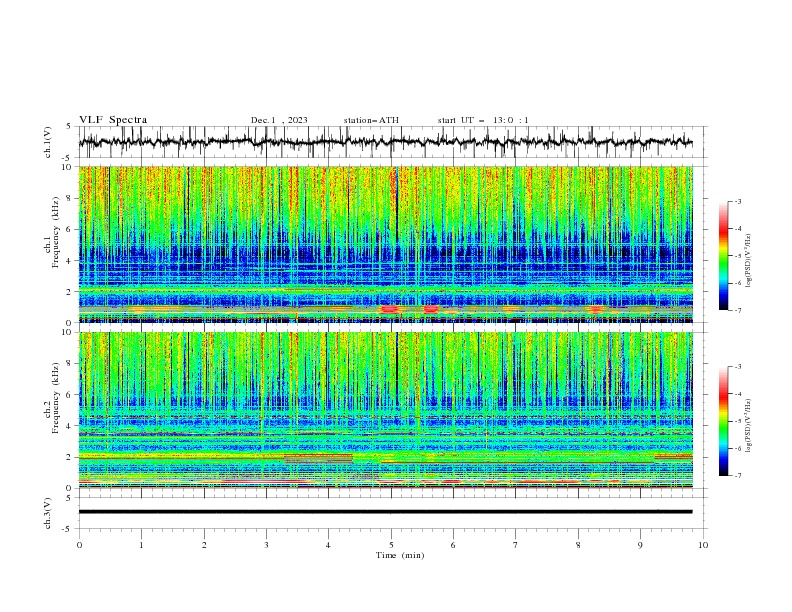
Task: Click the red burst near minute 5 in ch.1 spectrogram
Action: 389,309
